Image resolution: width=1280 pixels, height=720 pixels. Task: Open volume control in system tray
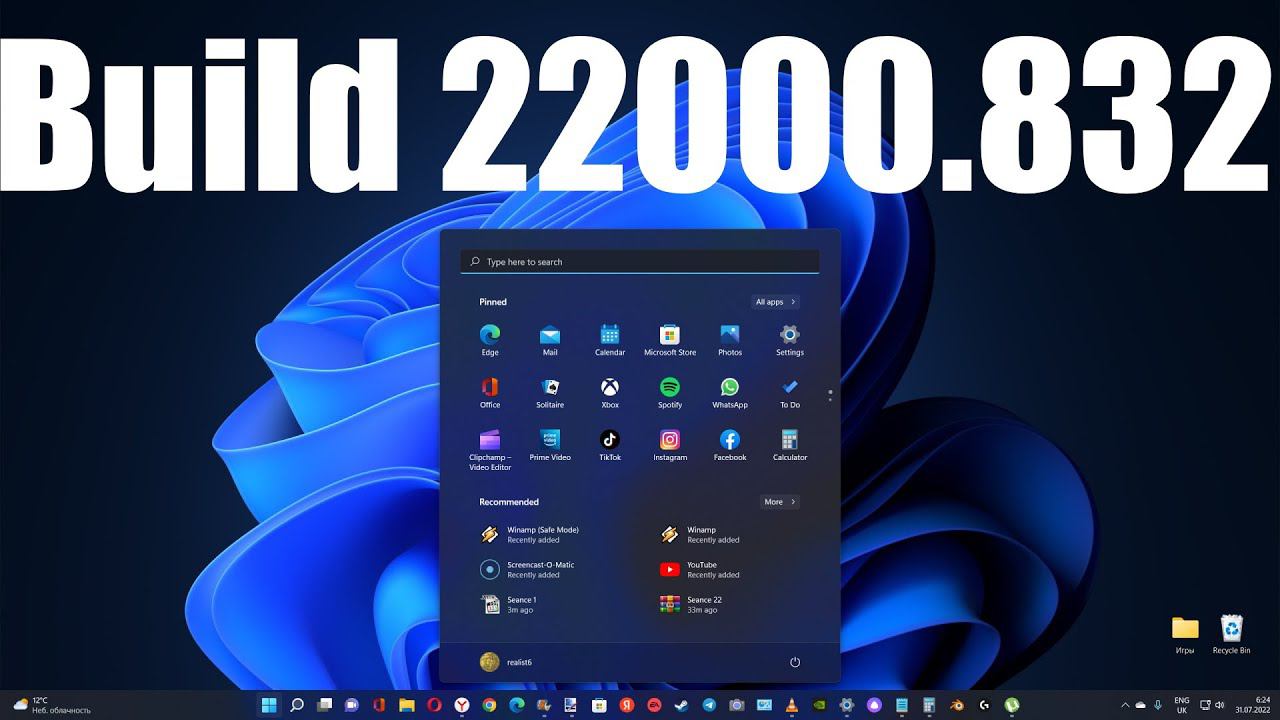[1220, 705]
